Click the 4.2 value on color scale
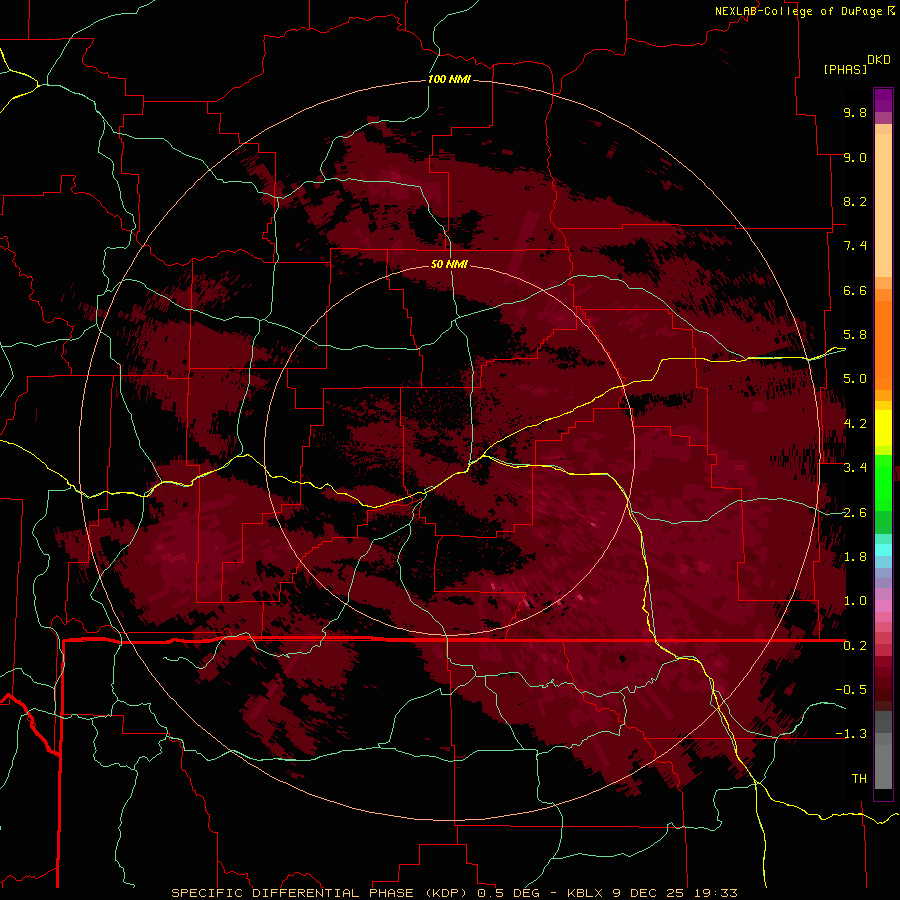The width and height of the screenshot is (900, 900). tap(855, 424)
